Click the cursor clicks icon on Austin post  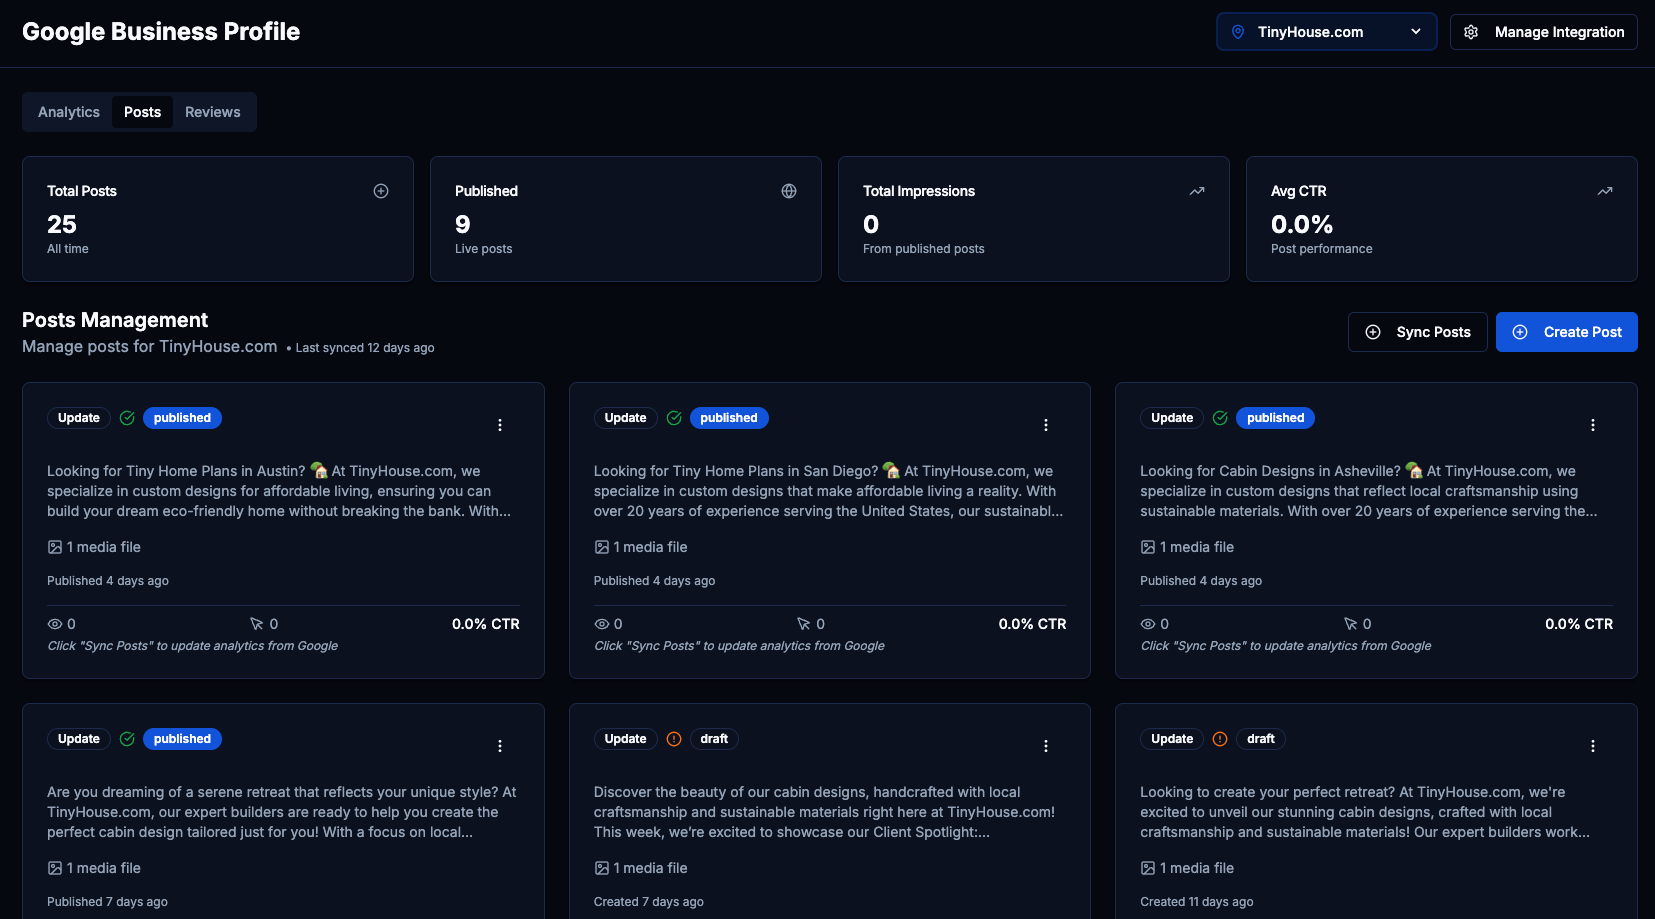[257, 624]
